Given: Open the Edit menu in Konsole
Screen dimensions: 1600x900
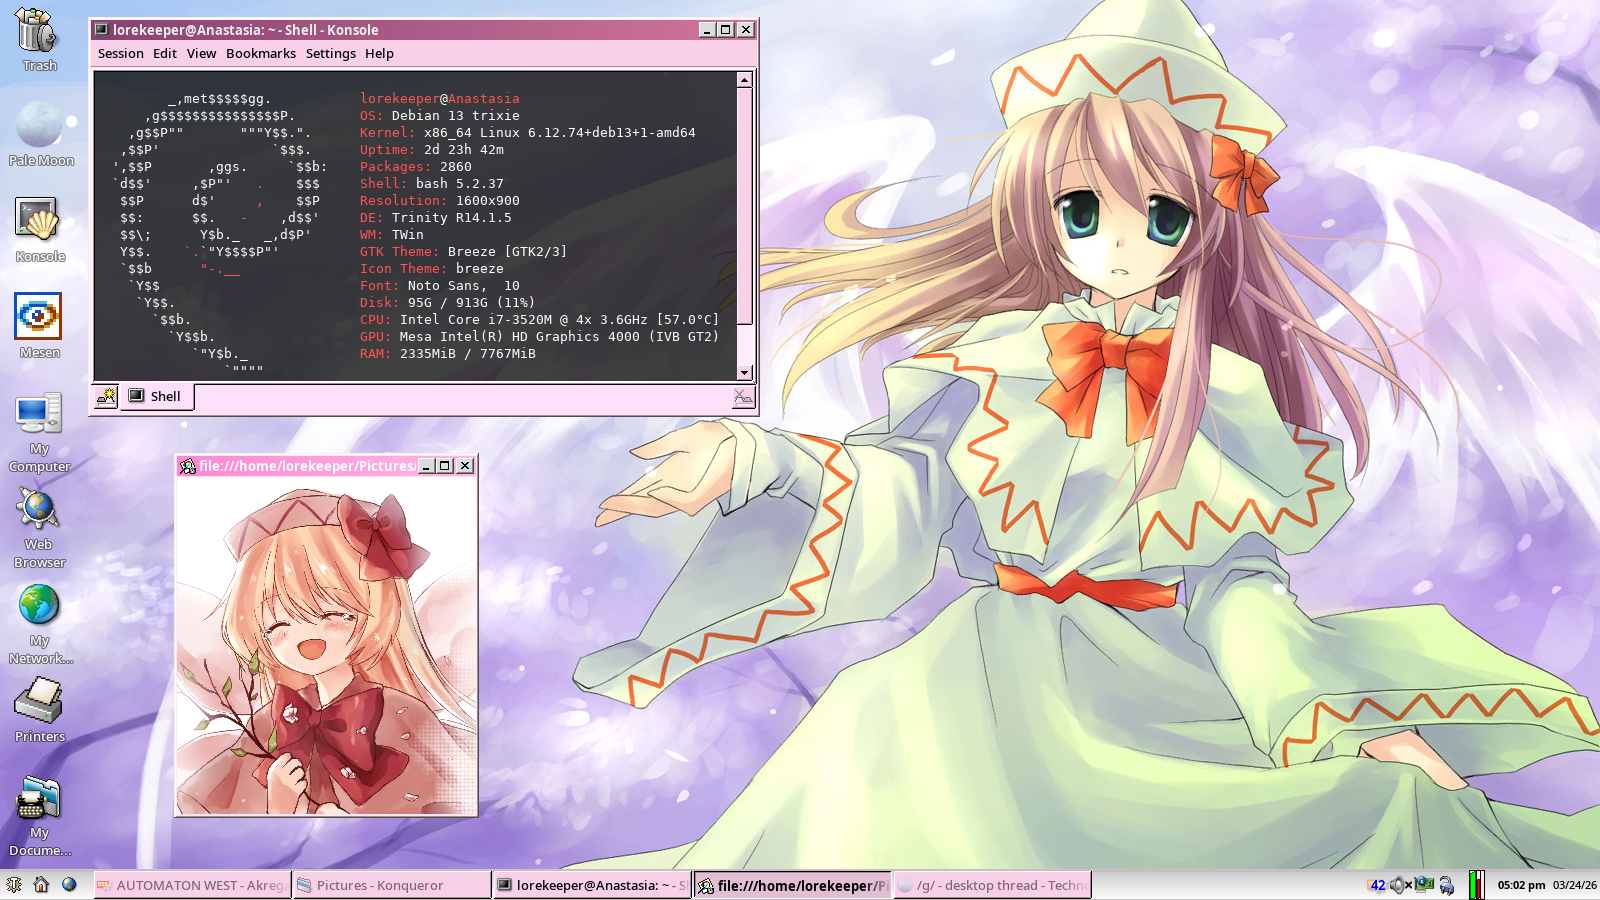Looking at the screenshot, I should click(x=165, y=54).
